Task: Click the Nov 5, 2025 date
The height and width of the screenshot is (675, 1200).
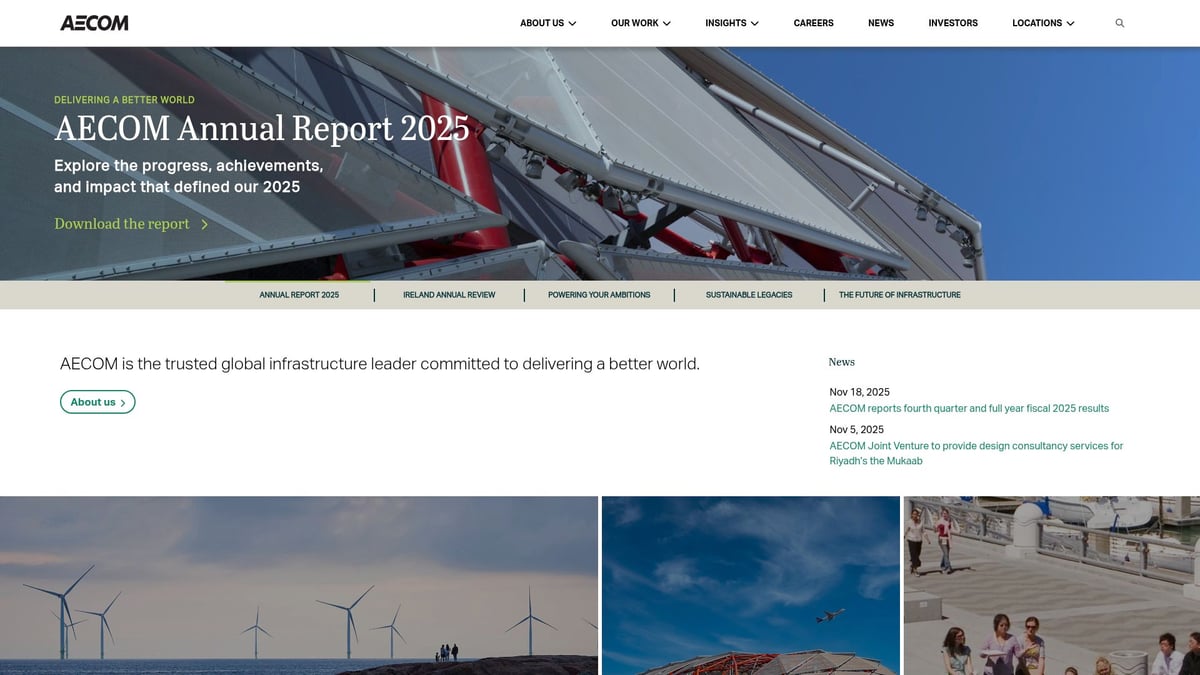Action: 856,429
